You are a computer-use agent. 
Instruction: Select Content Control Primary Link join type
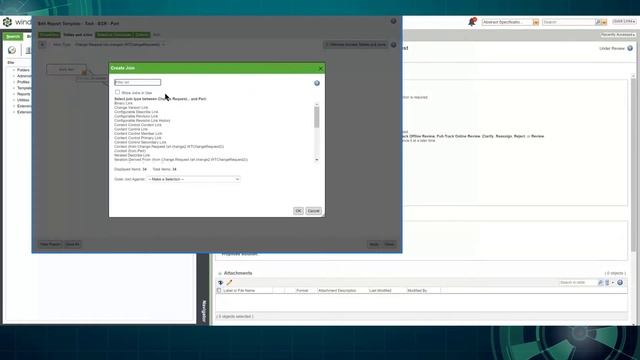pyautogui.click(x=138, y=138)
